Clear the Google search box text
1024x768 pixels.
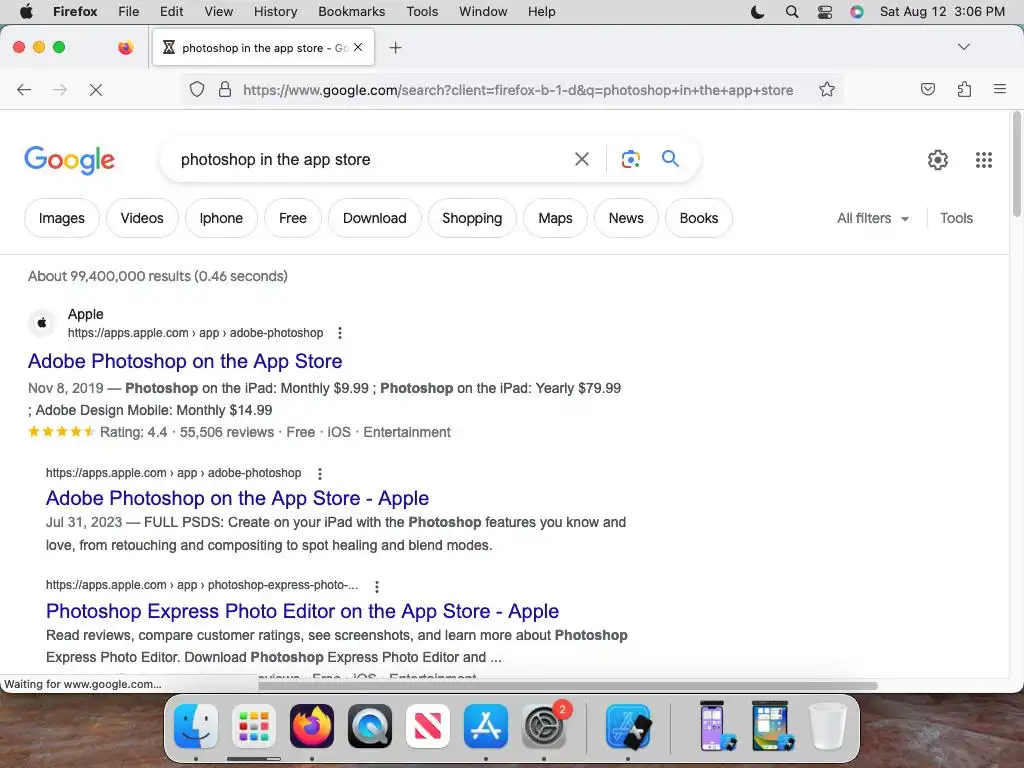click(582, 159)
